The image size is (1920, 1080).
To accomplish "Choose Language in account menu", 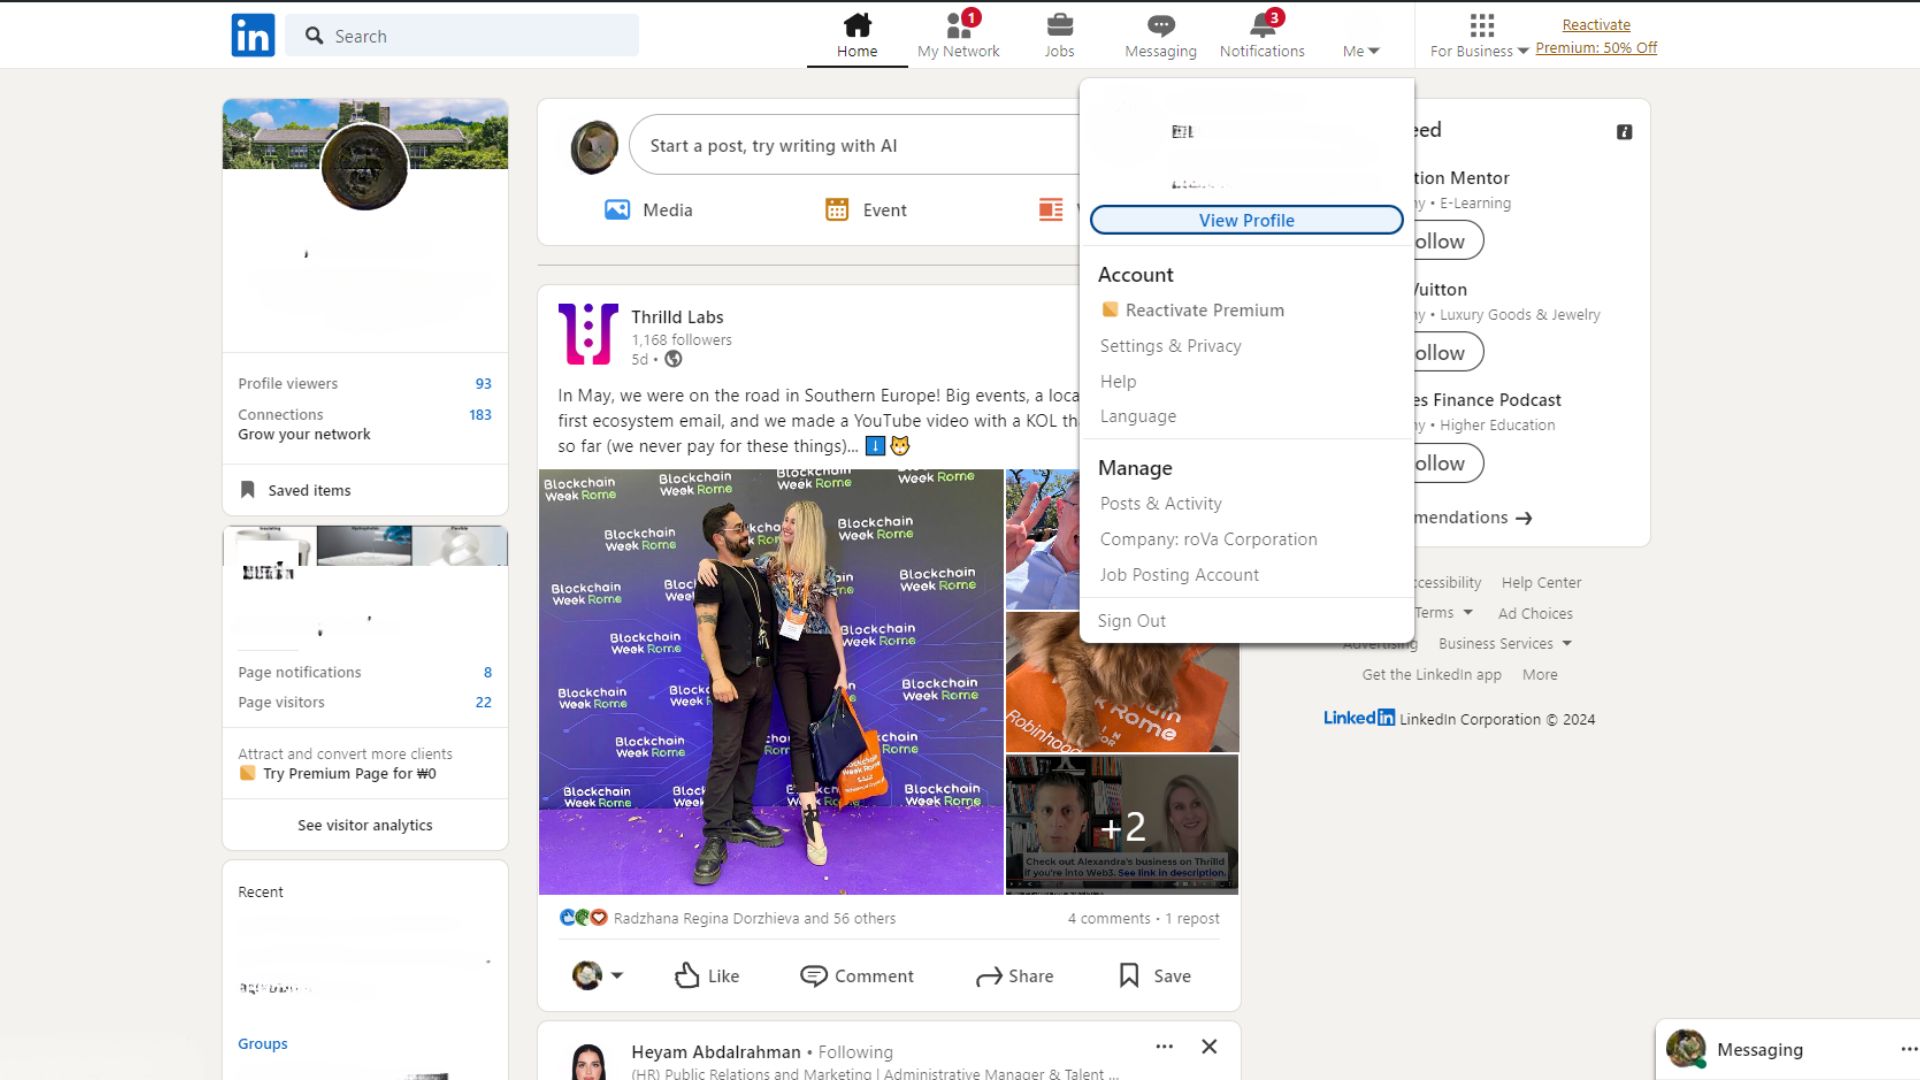I will click(x=1138, y=416).
